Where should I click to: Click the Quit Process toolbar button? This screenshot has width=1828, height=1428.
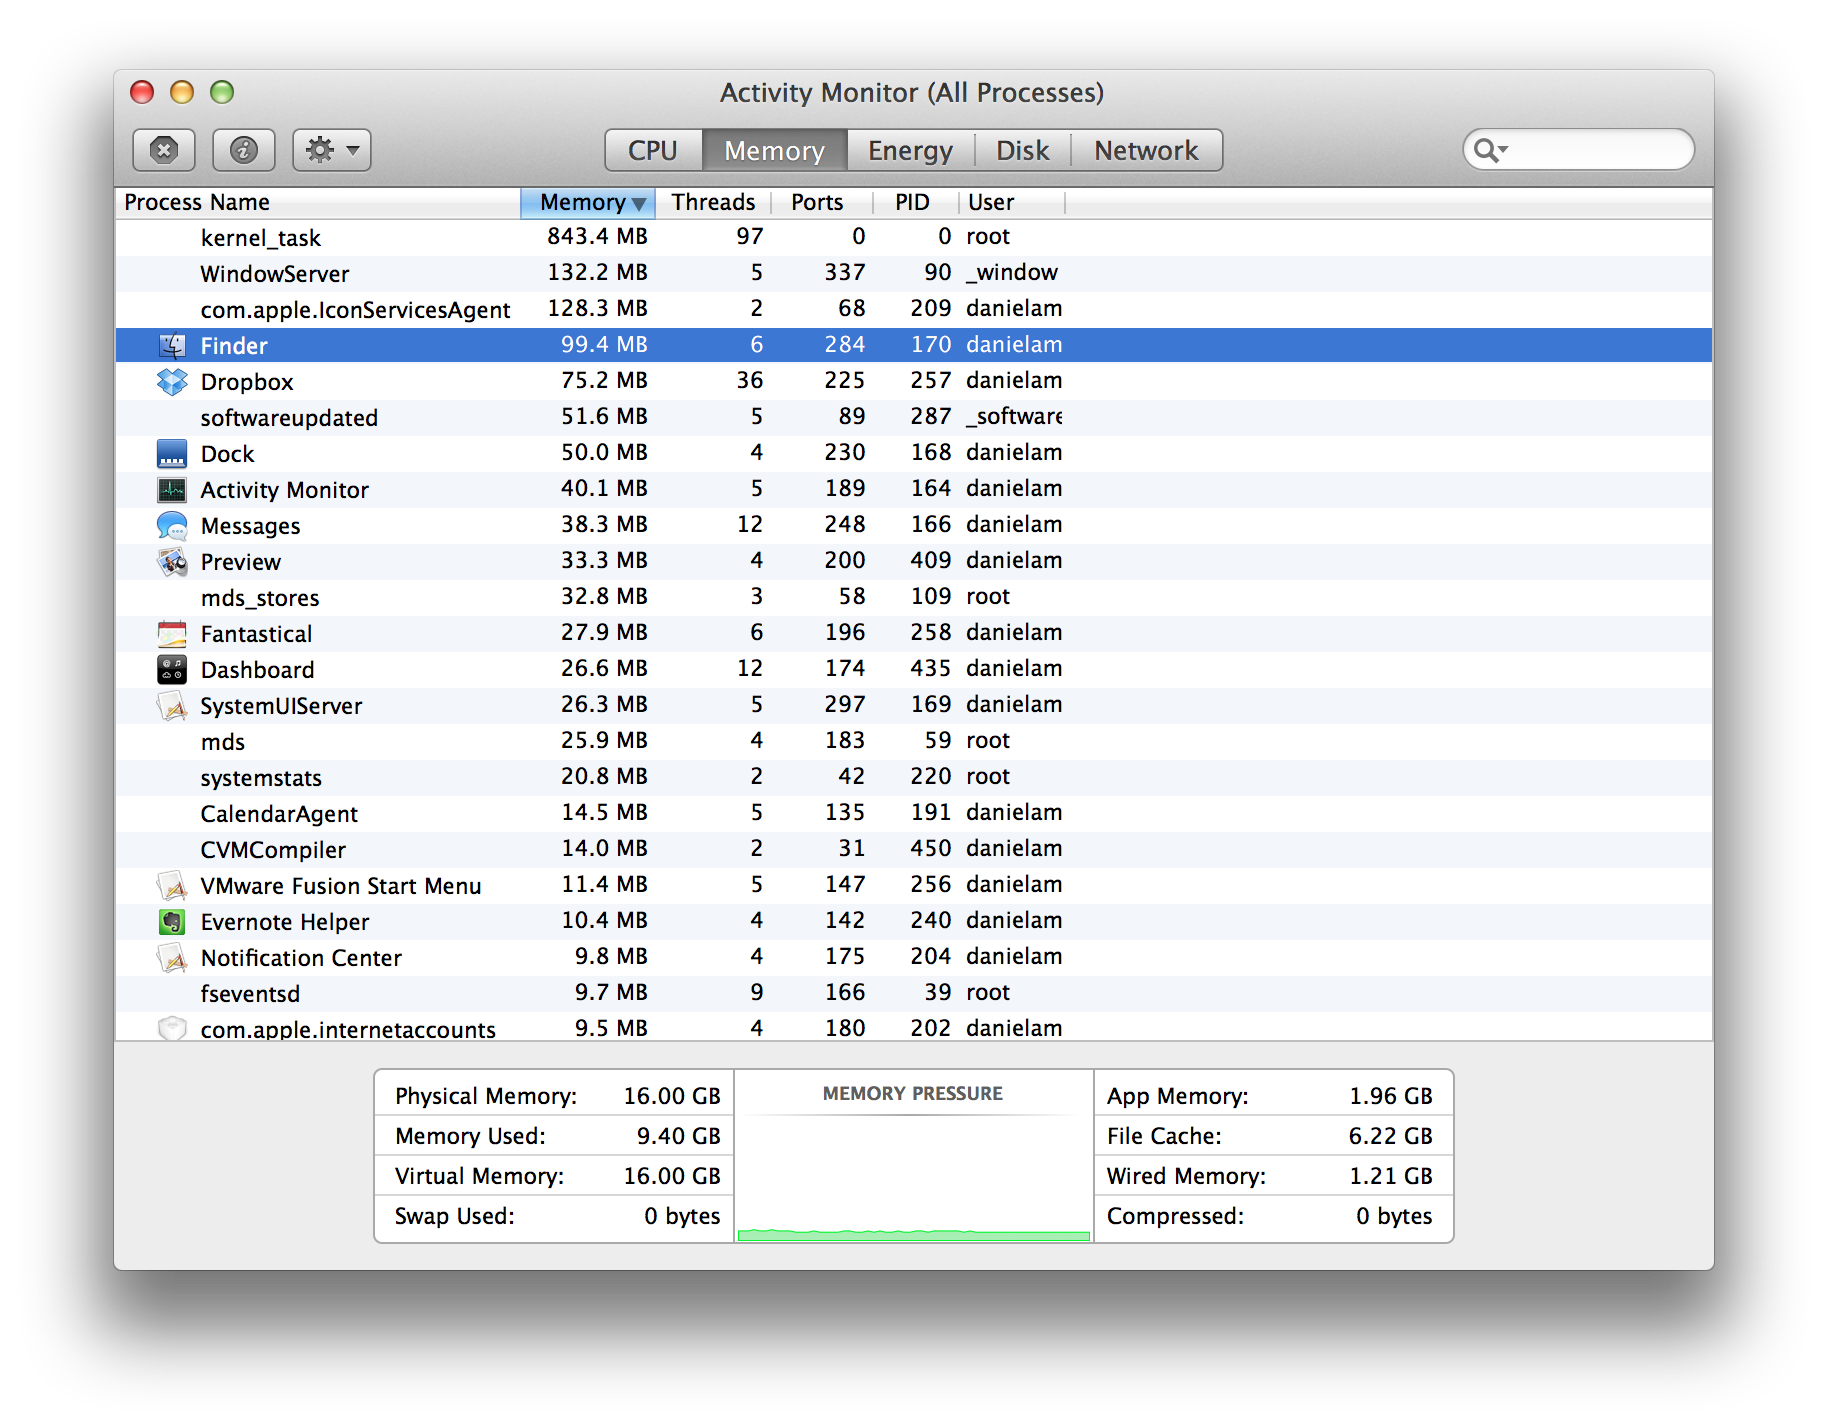click(x=164, y=150)
